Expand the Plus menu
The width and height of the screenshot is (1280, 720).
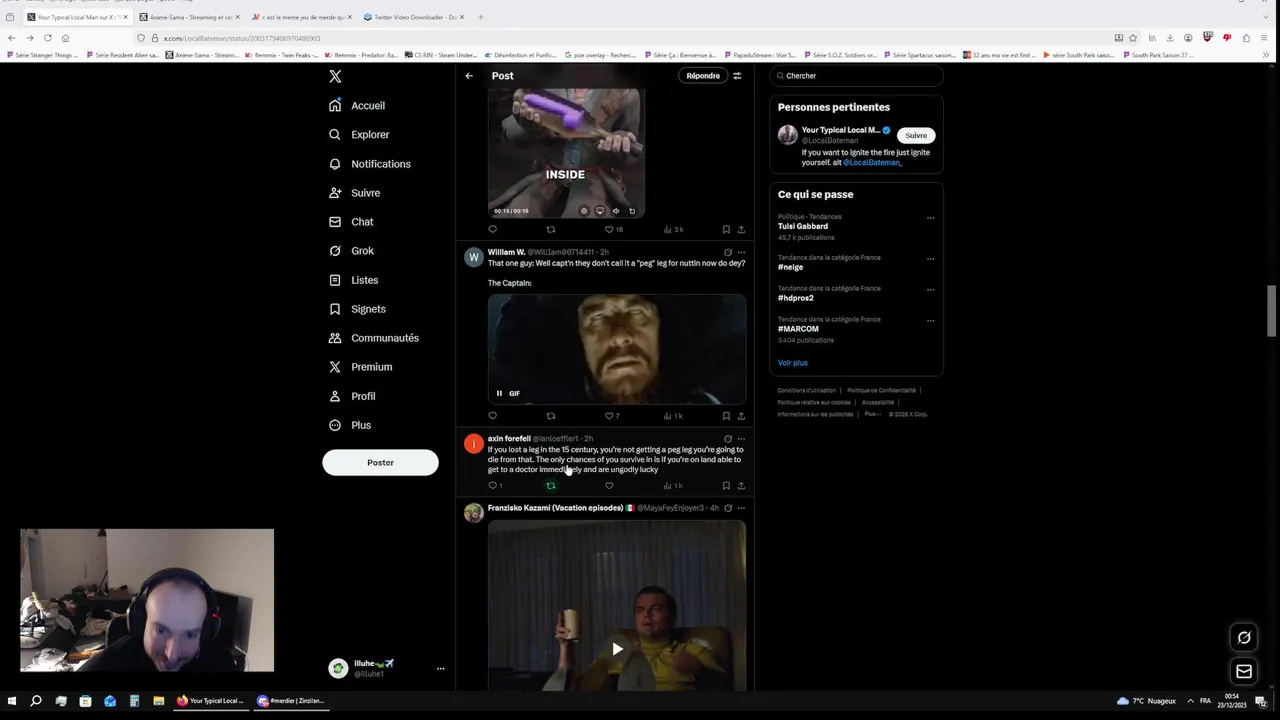point(350,425)
